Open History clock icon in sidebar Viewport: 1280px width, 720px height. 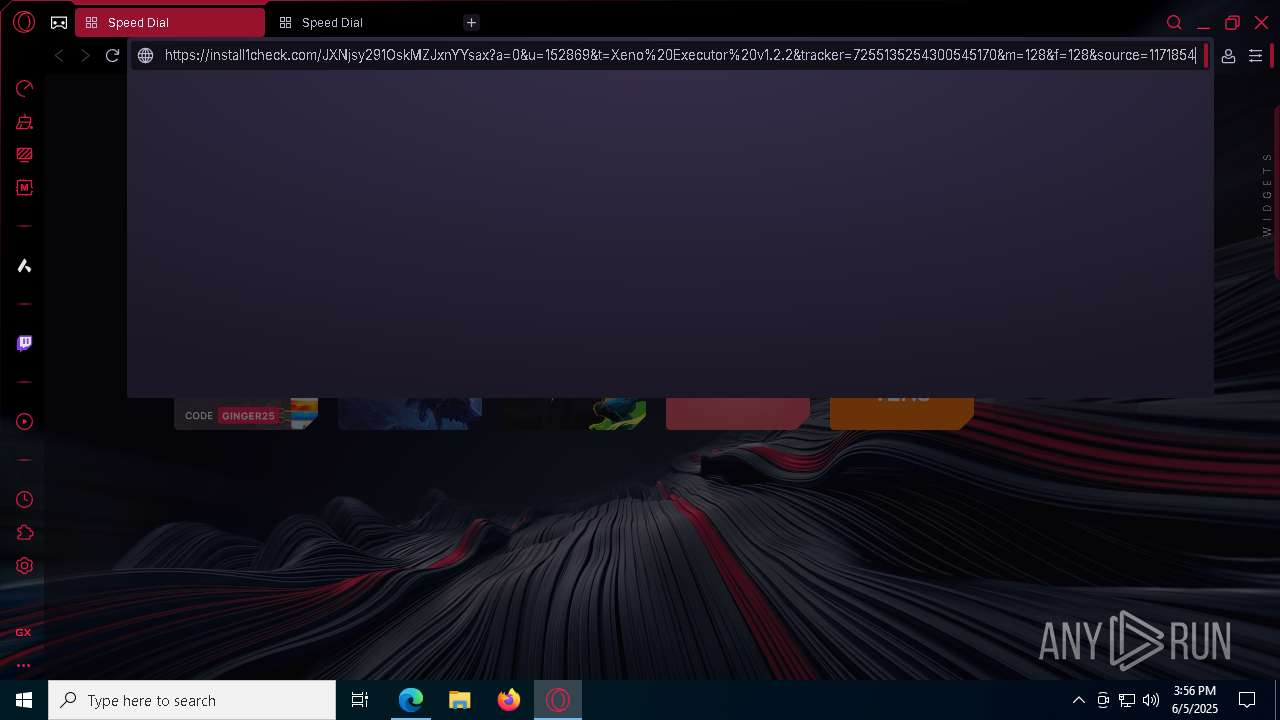click(24, 500)
